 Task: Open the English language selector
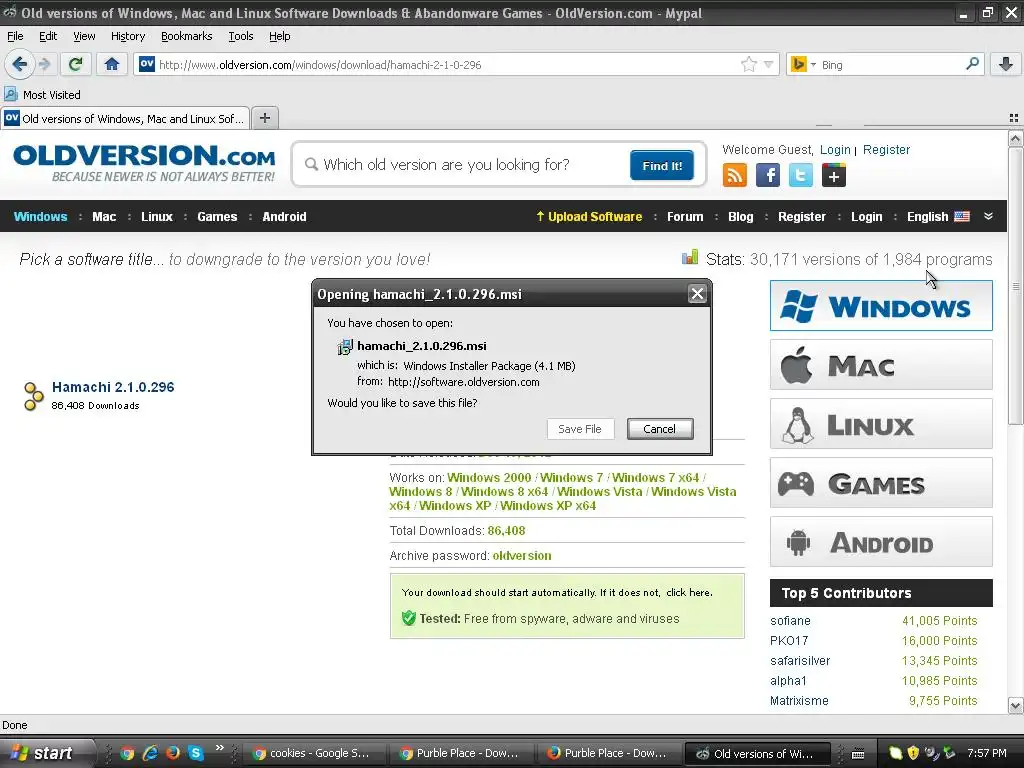pos(938,216)
